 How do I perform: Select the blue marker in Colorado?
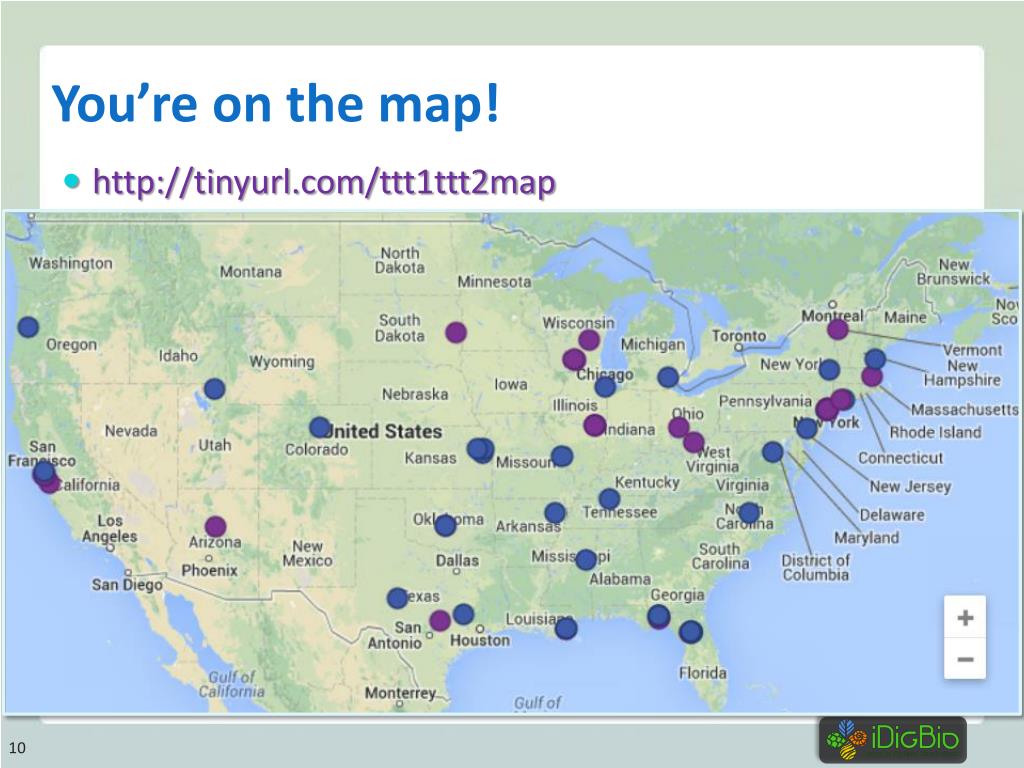click(319, 428)
